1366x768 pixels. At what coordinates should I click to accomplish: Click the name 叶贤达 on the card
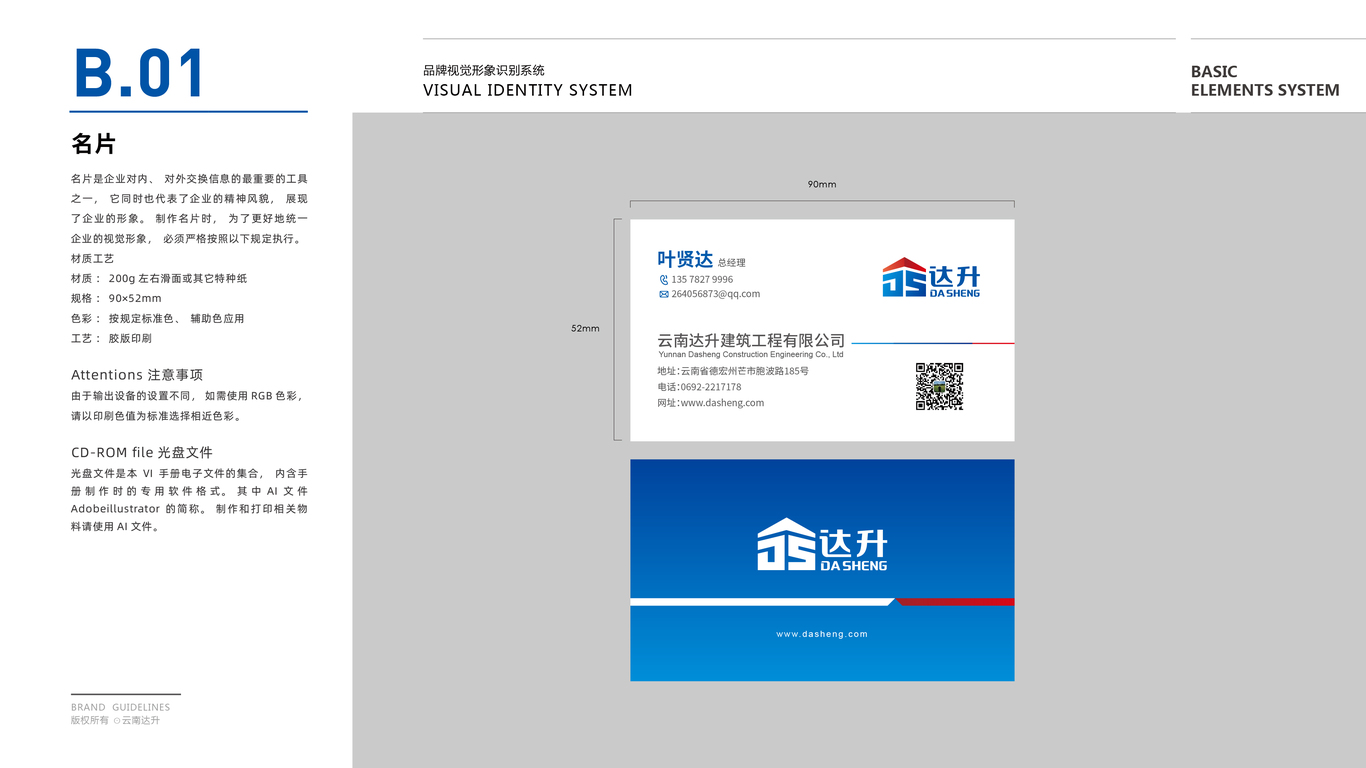(685, 260)
